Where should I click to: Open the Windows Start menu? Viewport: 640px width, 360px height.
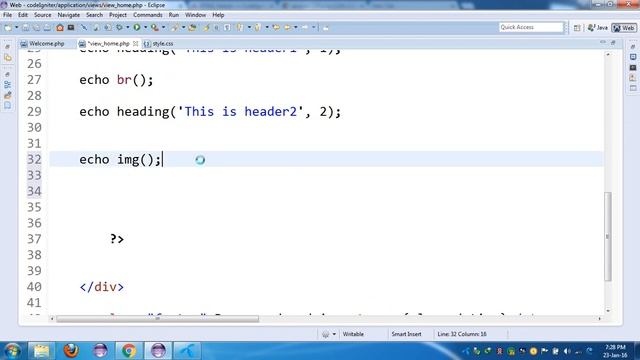[x=12, y=351]
